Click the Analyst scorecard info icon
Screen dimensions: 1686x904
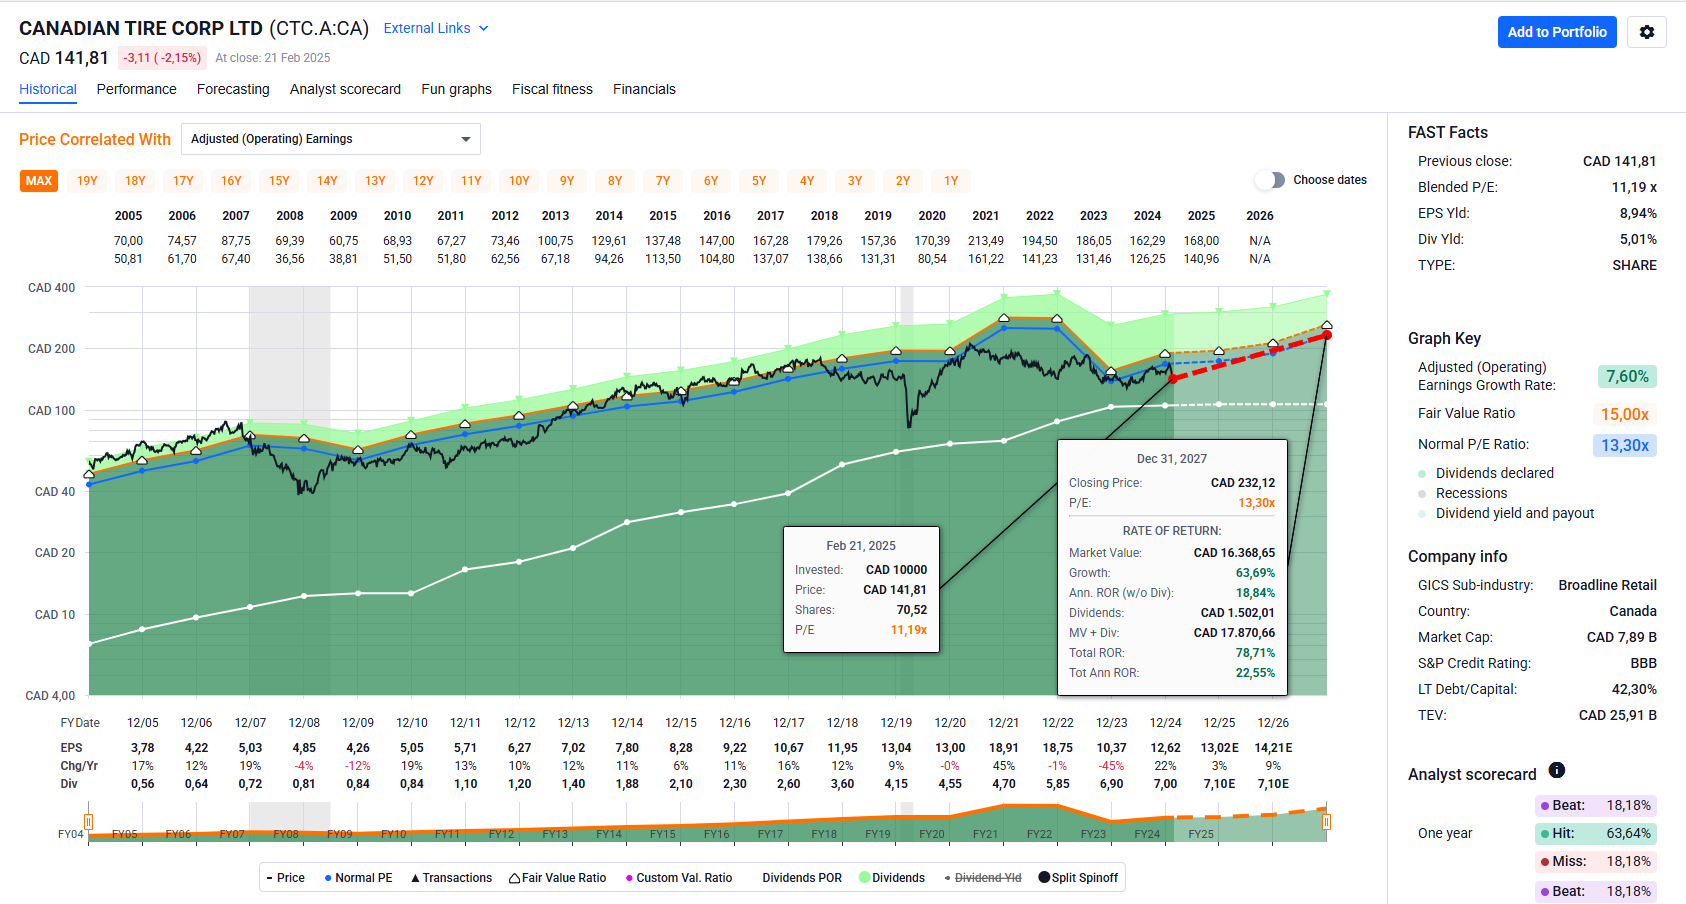(1556, 770)
